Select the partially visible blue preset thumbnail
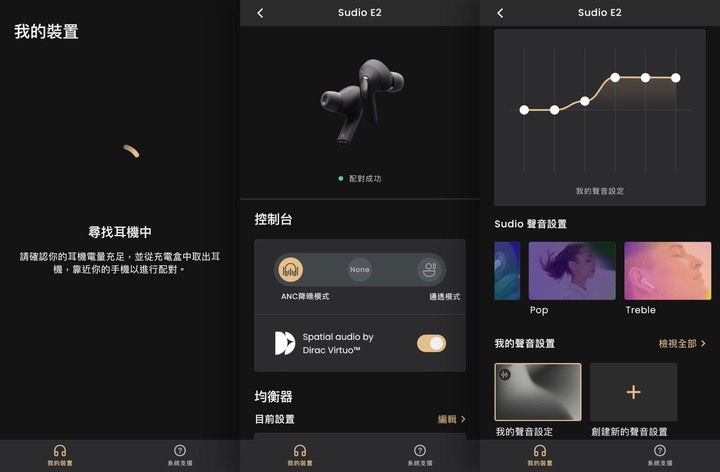Screen dimensions: 720x472 point(507,271)
